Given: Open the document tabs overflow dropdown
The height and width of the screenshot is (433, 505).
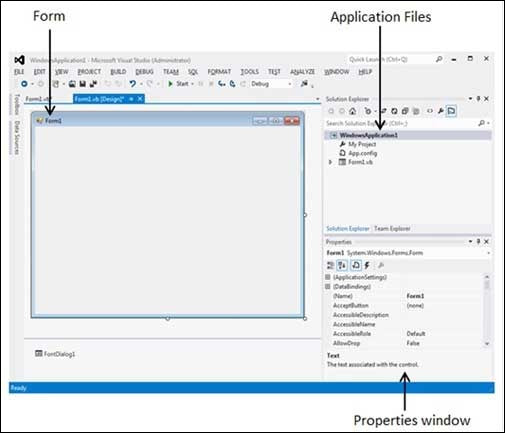Looking at the screenshot, I should (317, 99).
